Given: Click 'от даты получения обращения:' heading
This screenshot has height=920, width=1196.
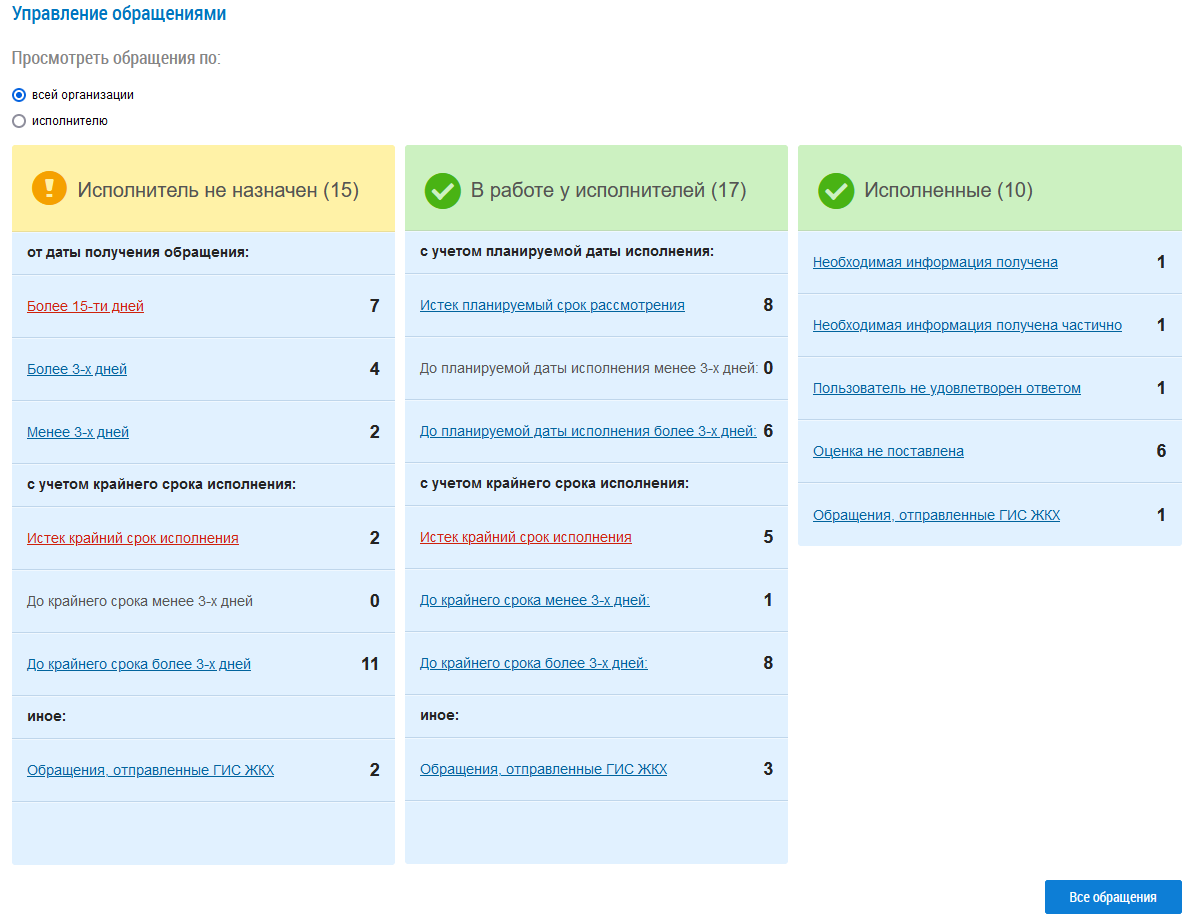Looking at the screenshot, I should pos(138,253).
